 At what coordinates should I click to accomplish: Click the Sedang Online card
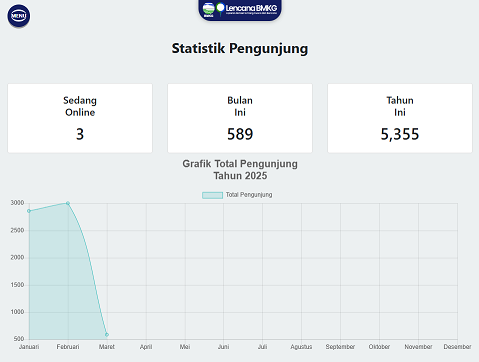[x=80, y=118]
